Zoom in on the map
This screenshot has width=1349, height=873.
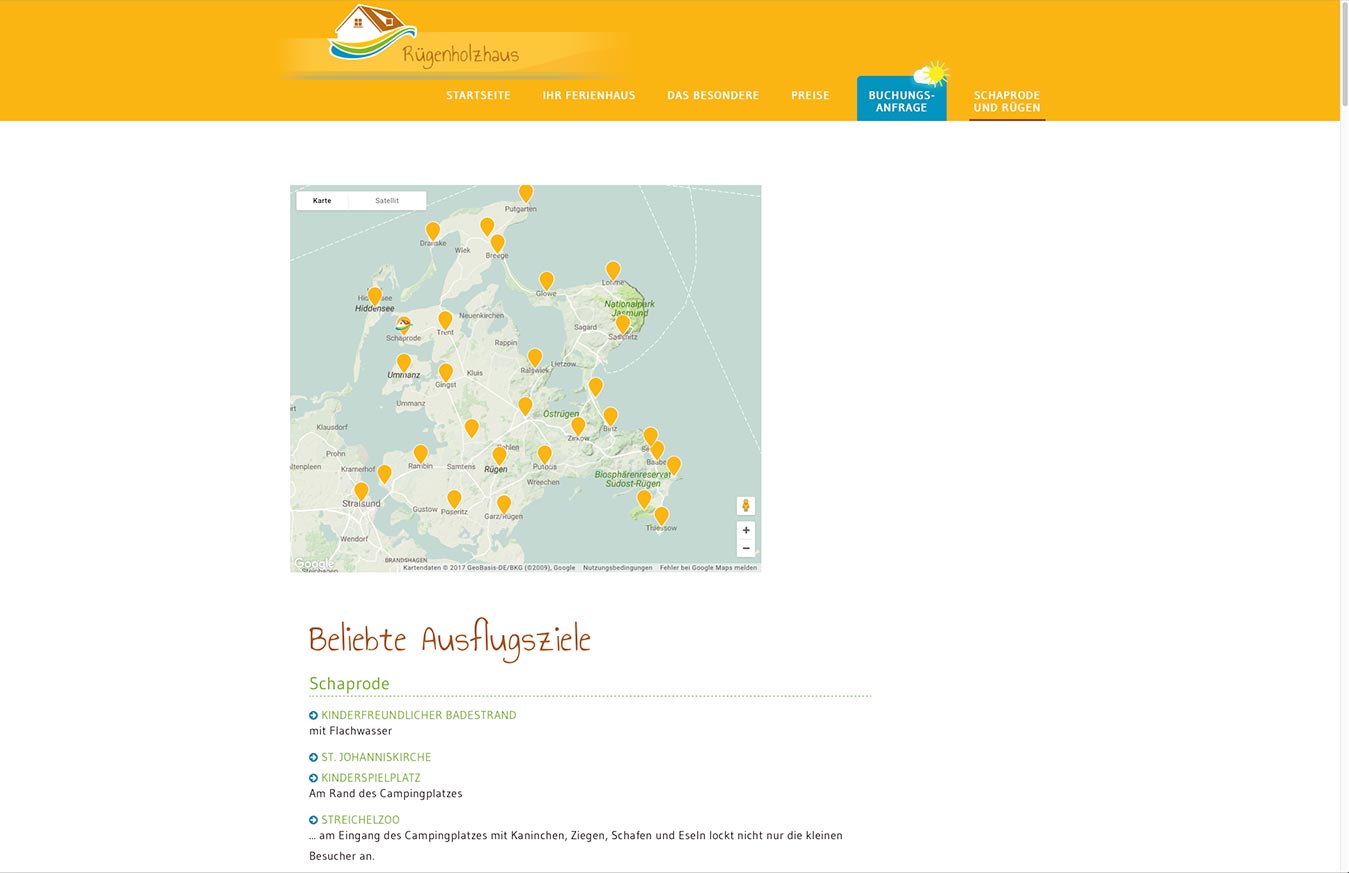point(745,531)
